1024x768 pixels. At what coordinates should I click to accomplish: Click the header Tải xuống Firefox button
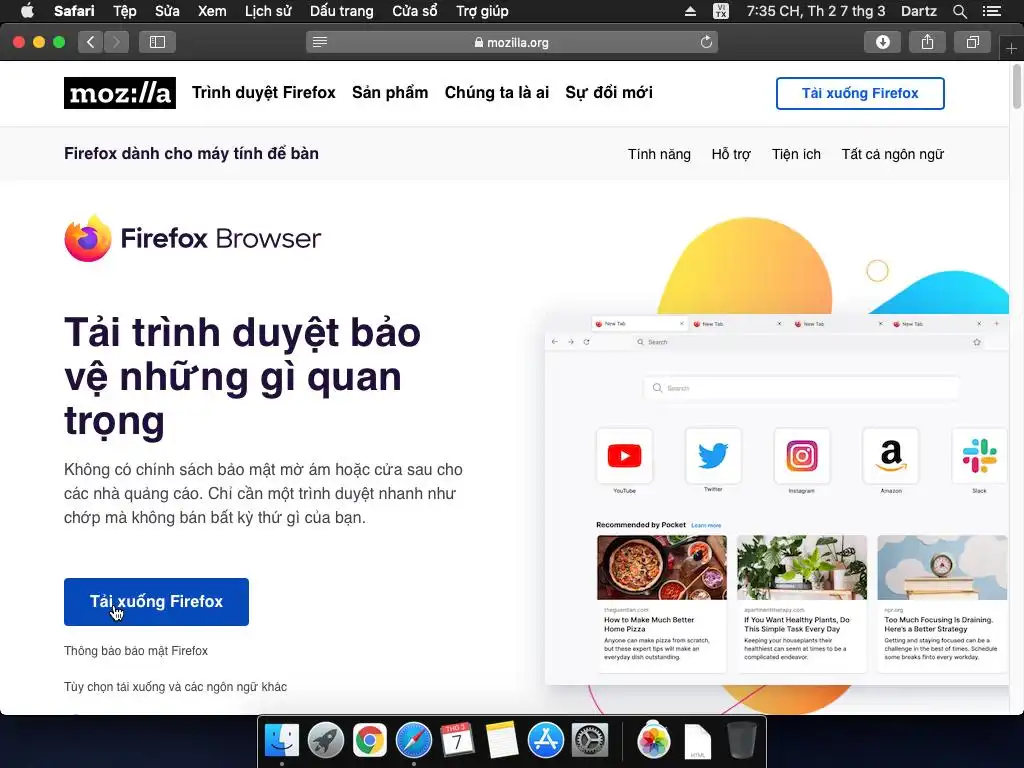(x=860, y=93)
